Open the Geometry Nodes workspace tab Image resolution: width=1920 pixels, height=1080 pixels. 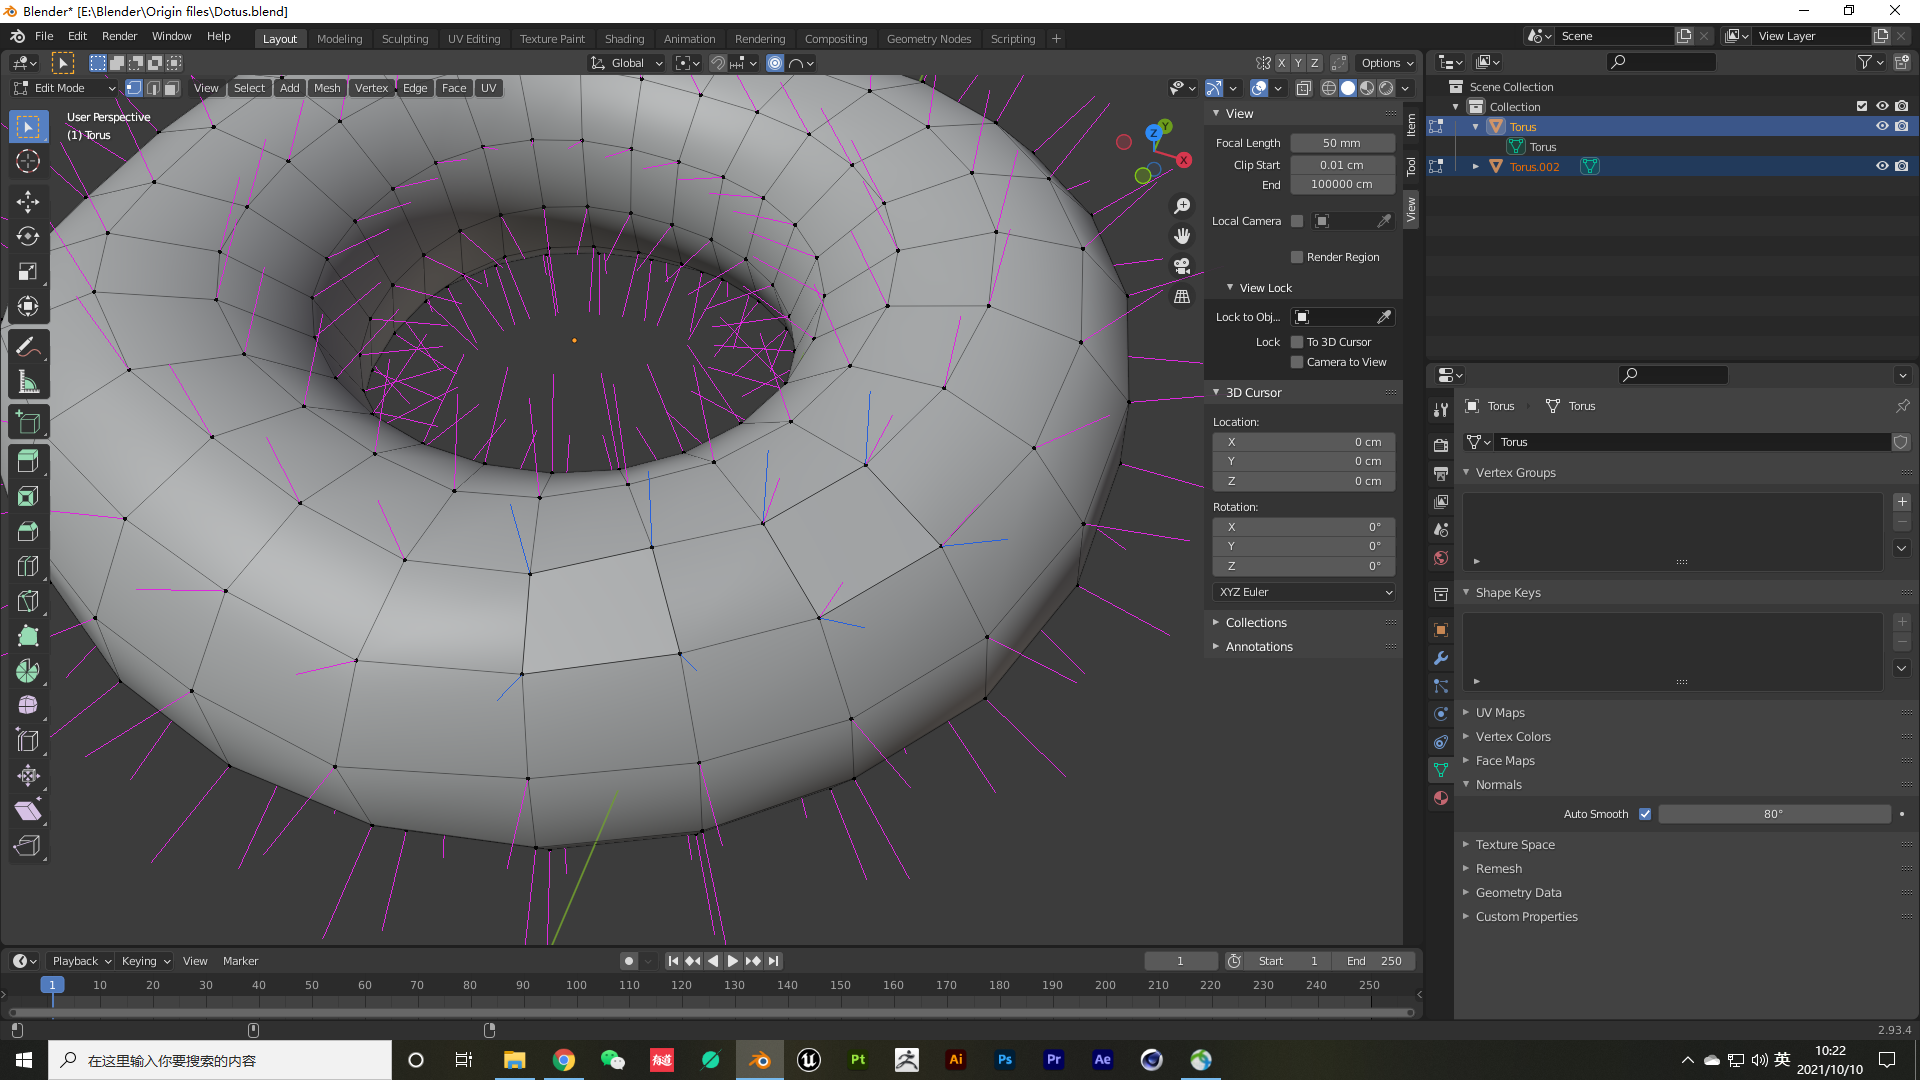pos(928,37)
